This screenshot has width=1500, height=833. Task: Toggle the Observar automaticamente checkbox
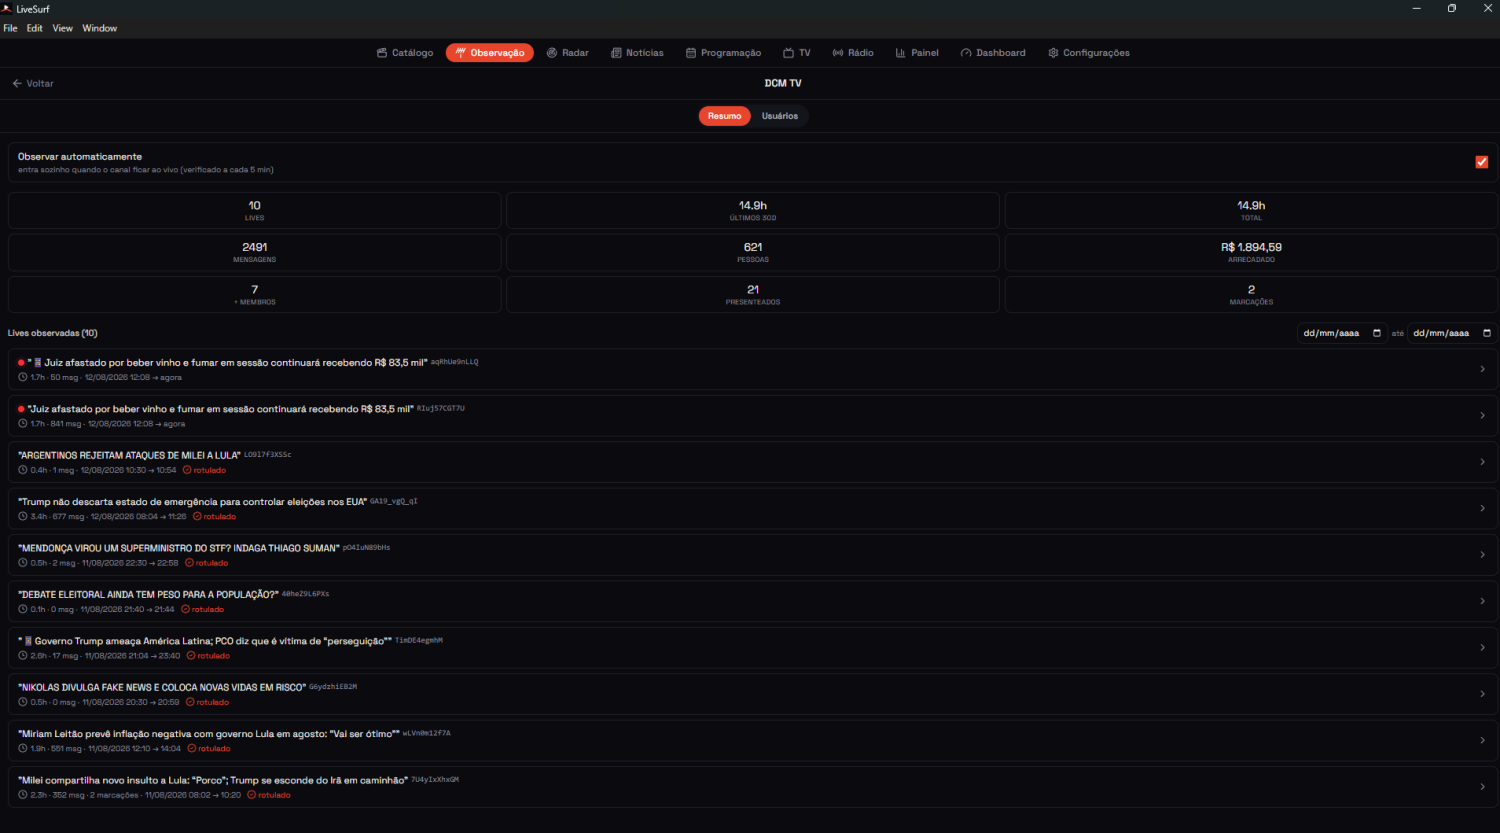tap(1482, 162)
